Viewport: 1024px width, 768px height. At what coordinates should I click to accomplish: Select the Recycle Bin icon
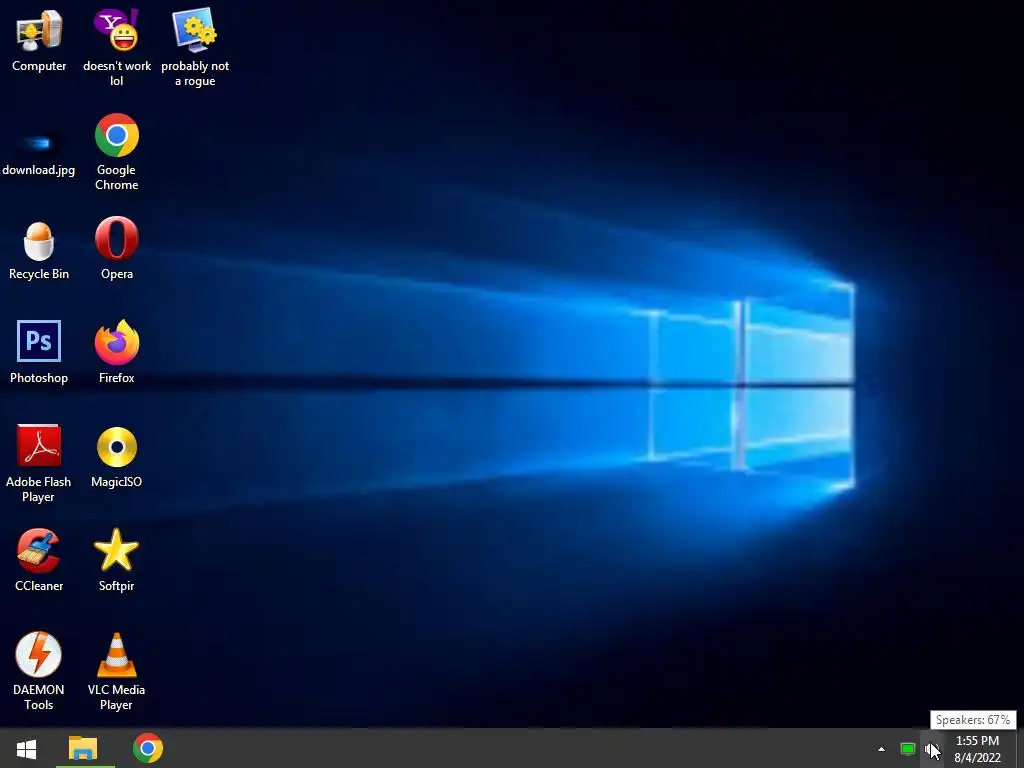click(39, 240)
